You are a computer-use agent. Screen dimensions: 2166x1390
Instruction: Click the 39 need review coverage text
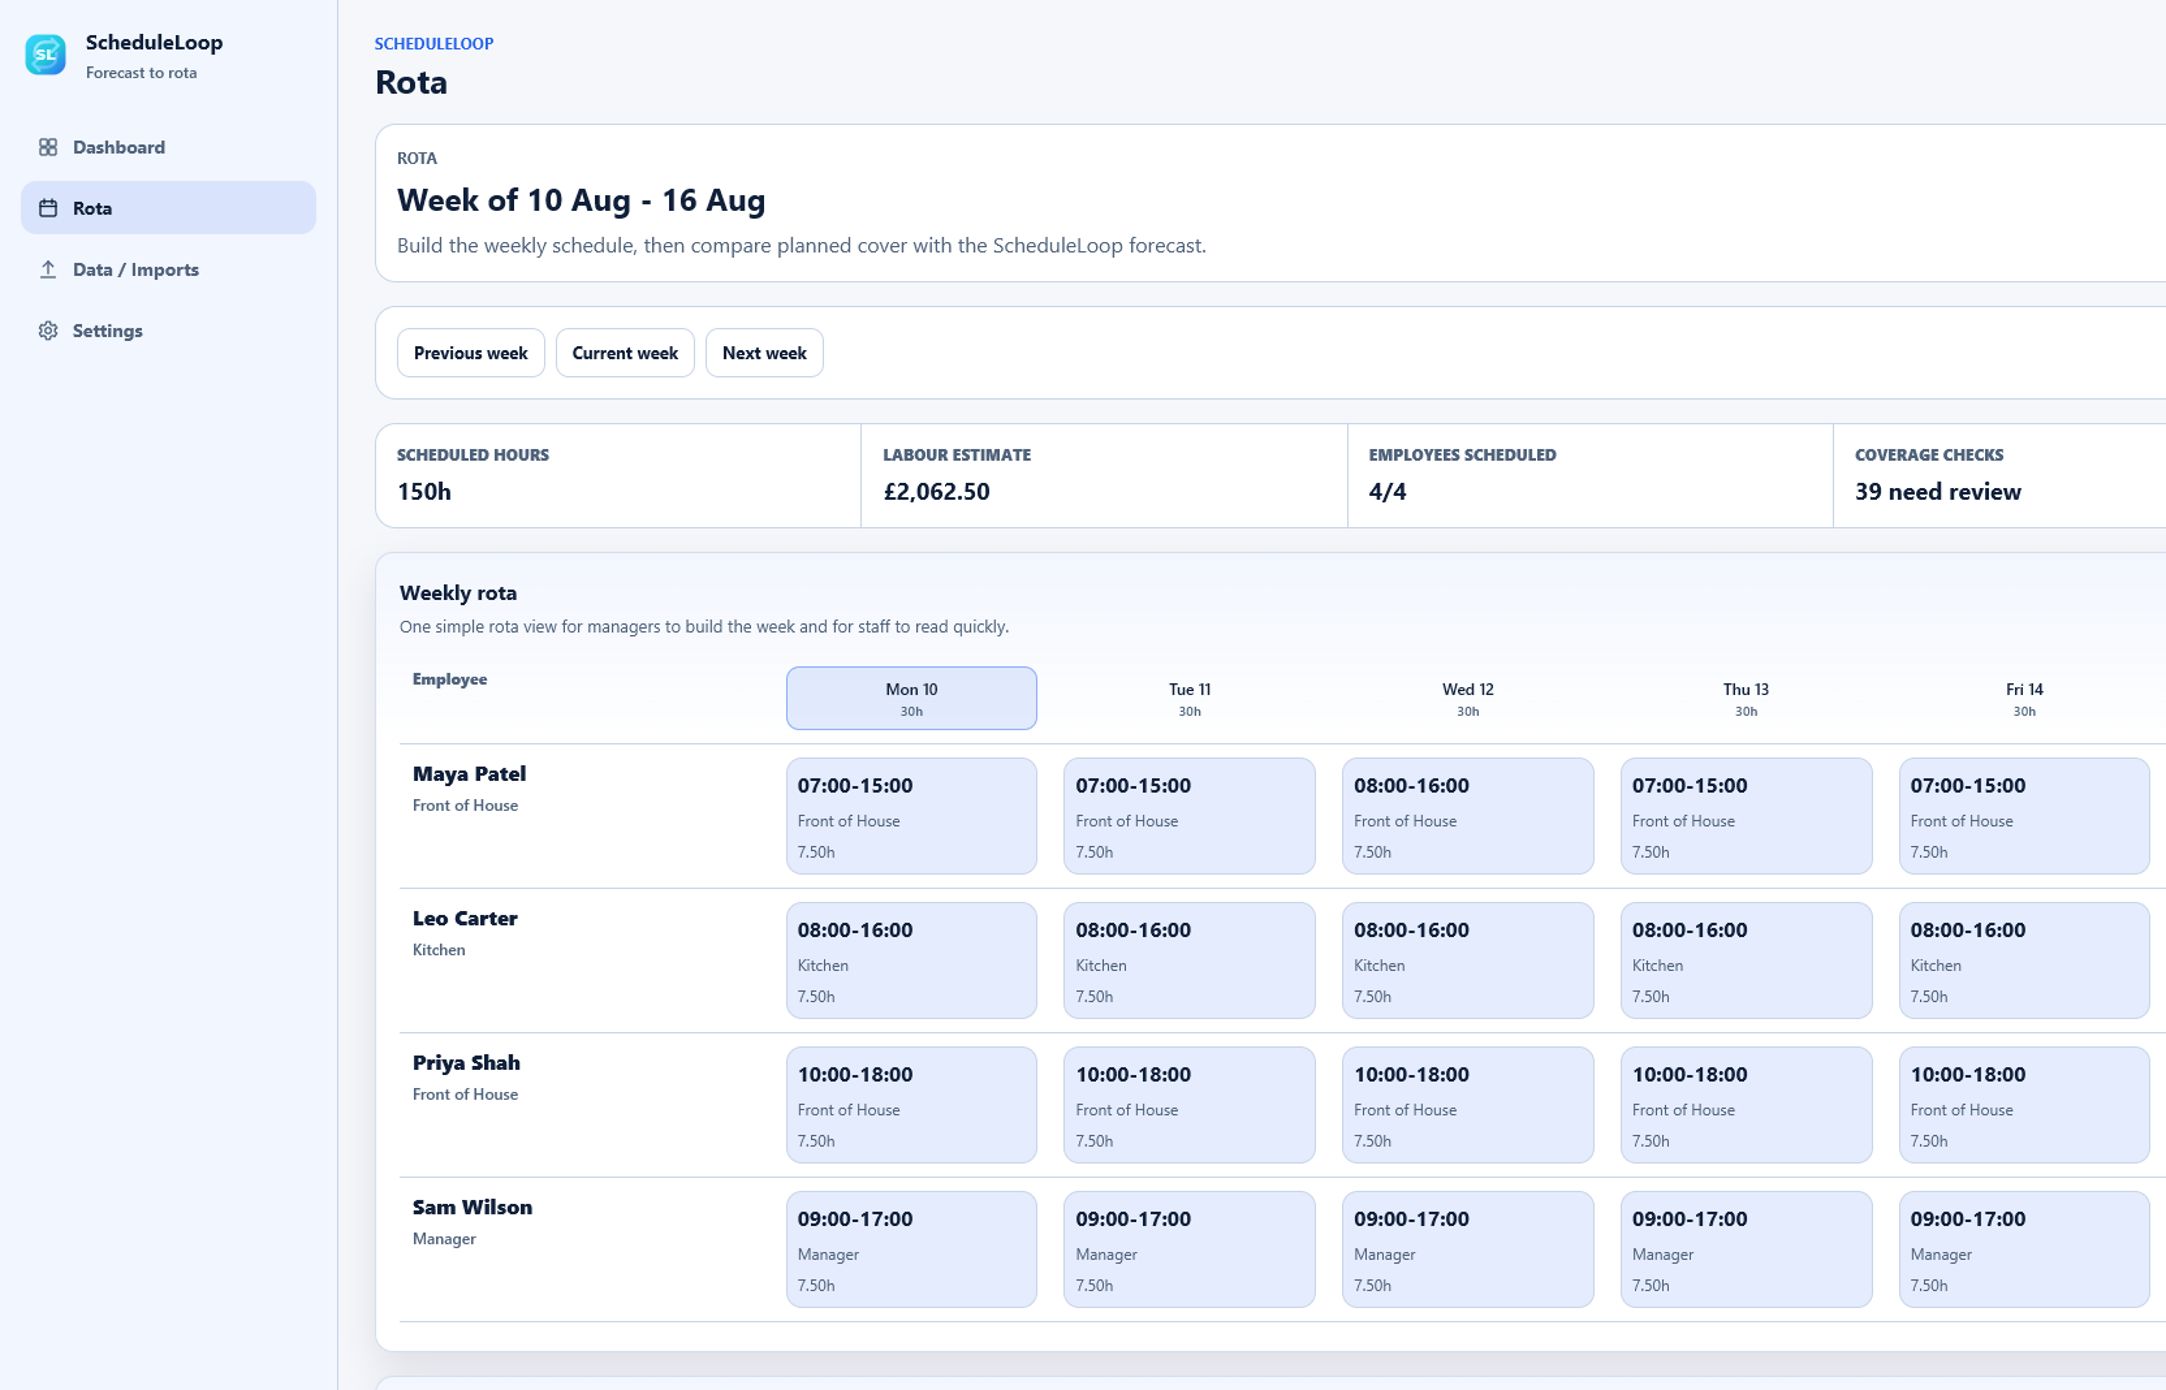click(1938, 492)
